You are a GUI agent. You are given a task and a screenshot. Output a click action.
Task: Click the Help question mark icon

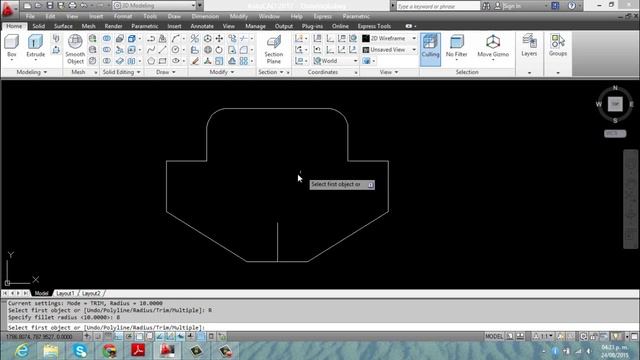coord(571,6)
